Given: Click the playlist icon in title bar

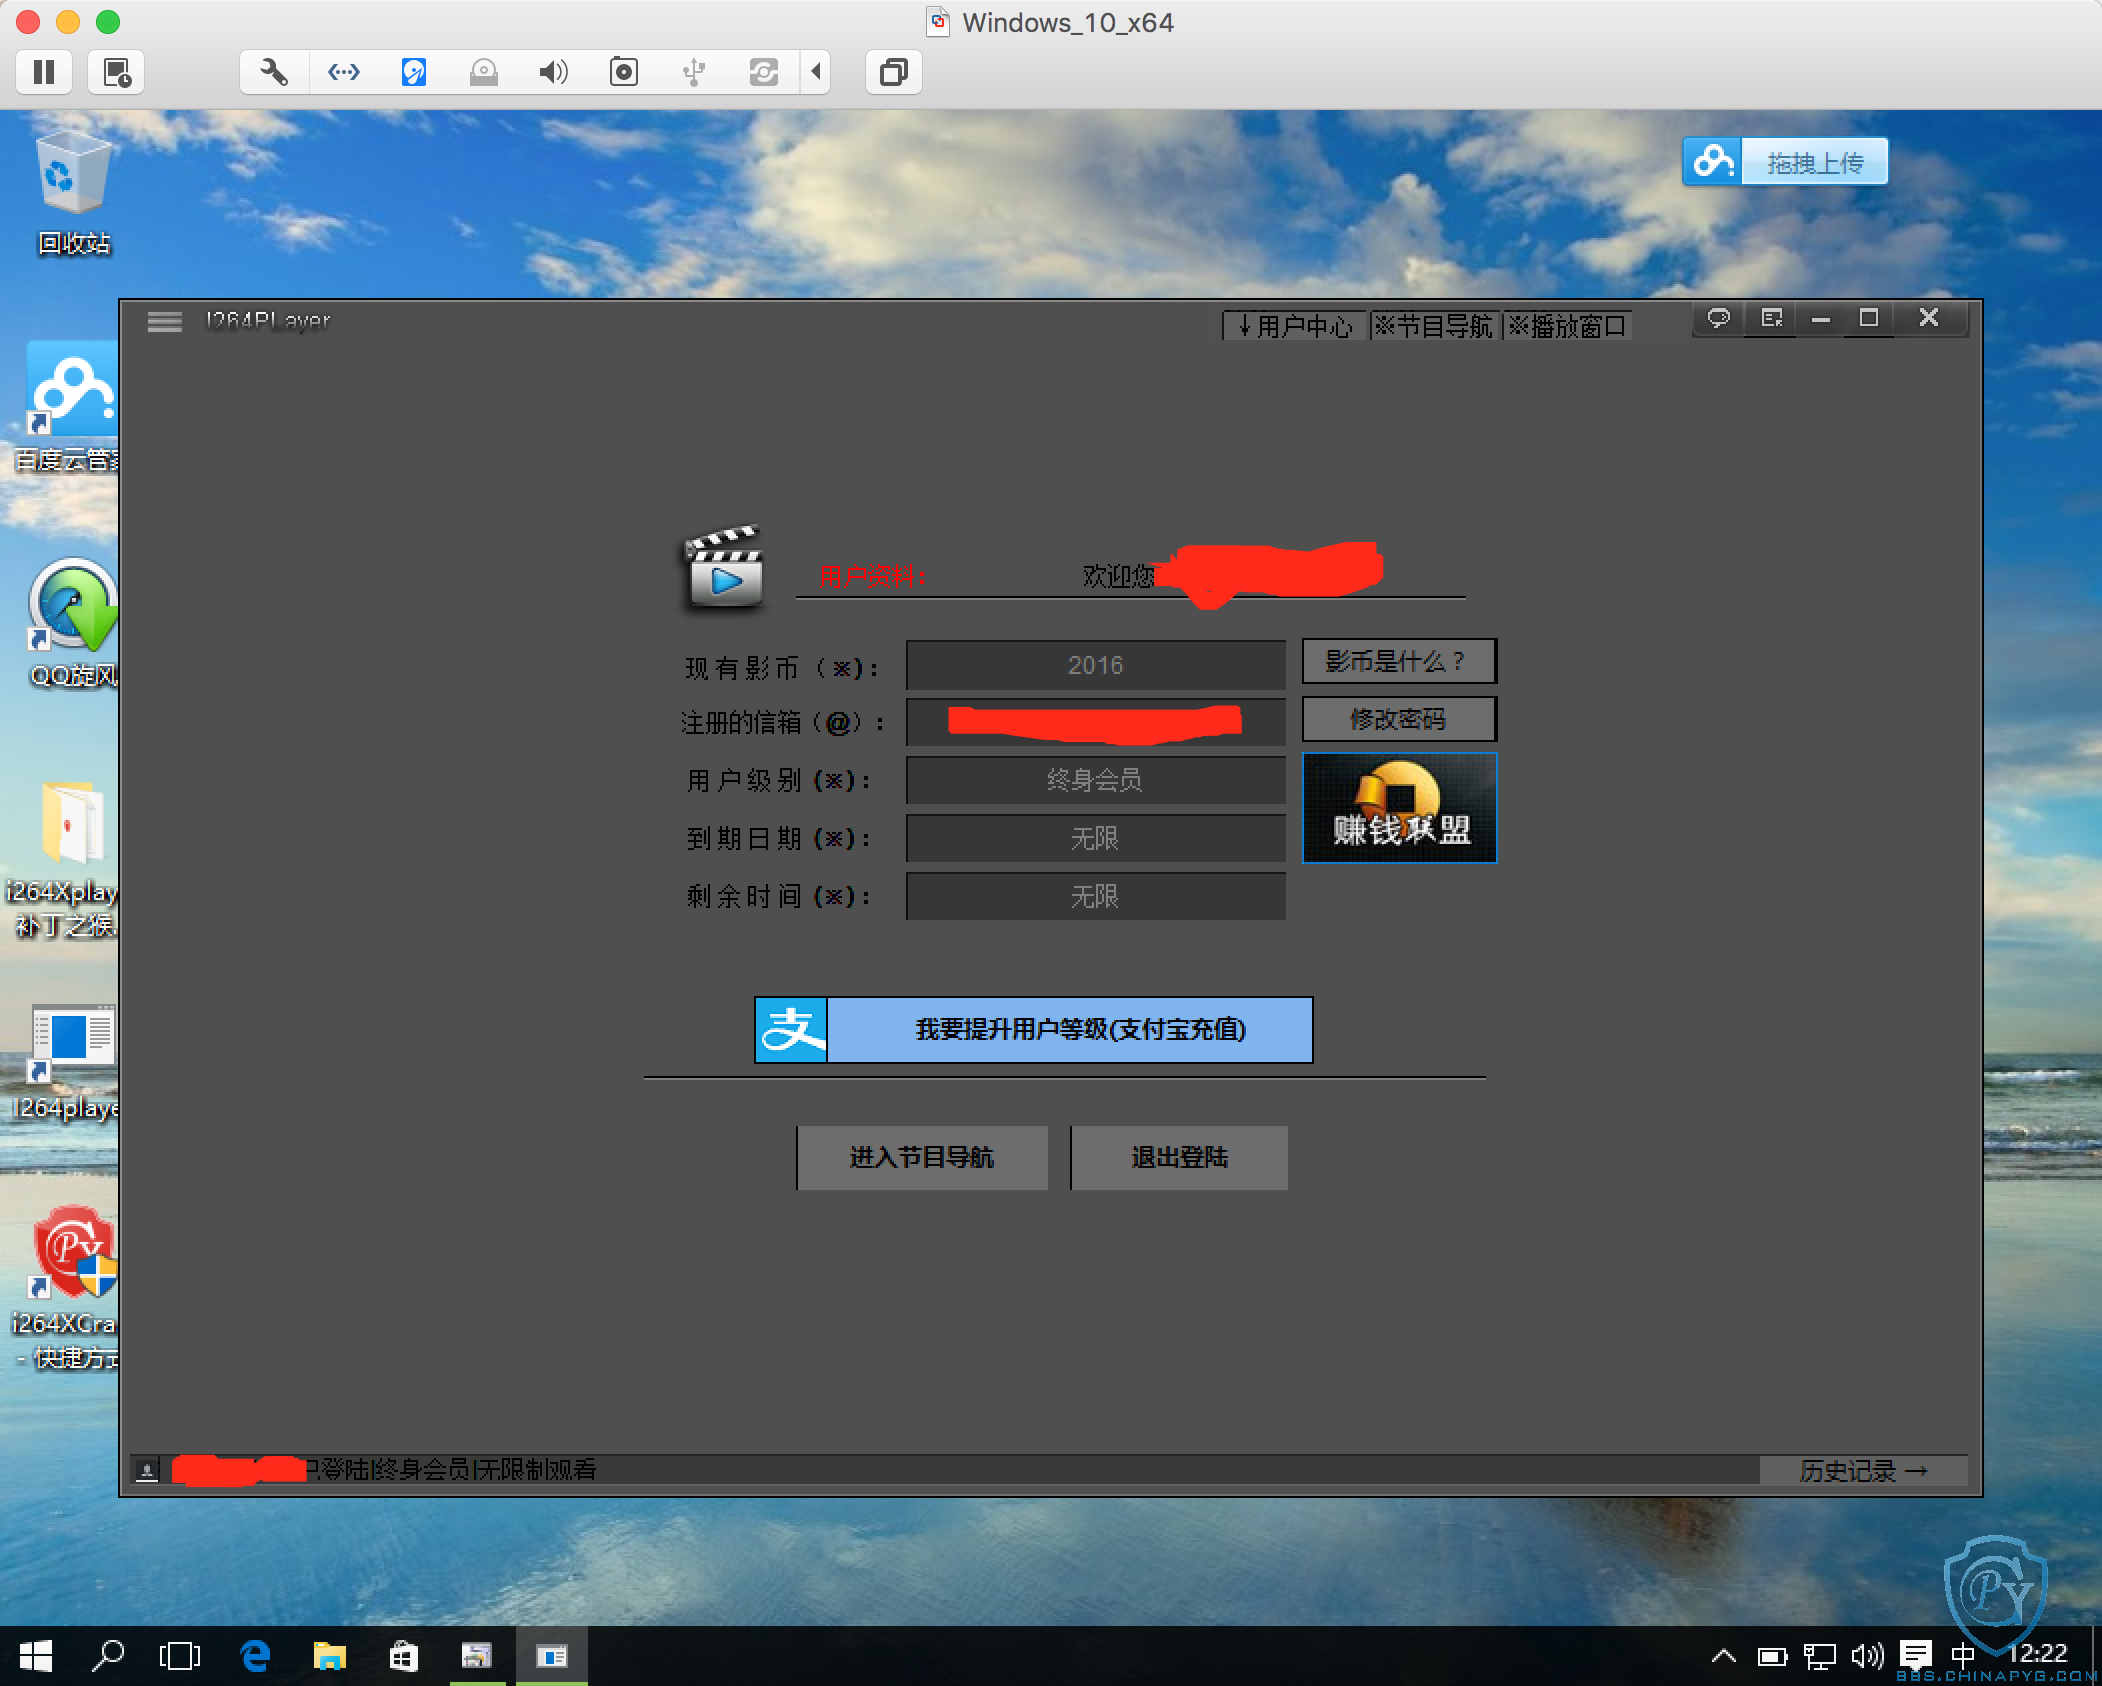Looking at the screenshot, I should click(1772, 318).
